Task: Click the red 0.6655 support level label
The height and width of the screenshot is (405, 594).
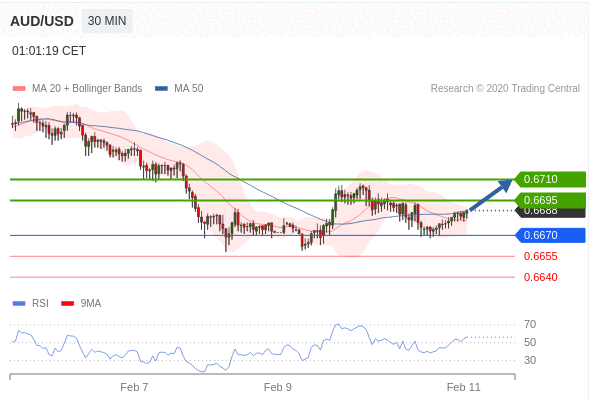Action: pos(541,256)
